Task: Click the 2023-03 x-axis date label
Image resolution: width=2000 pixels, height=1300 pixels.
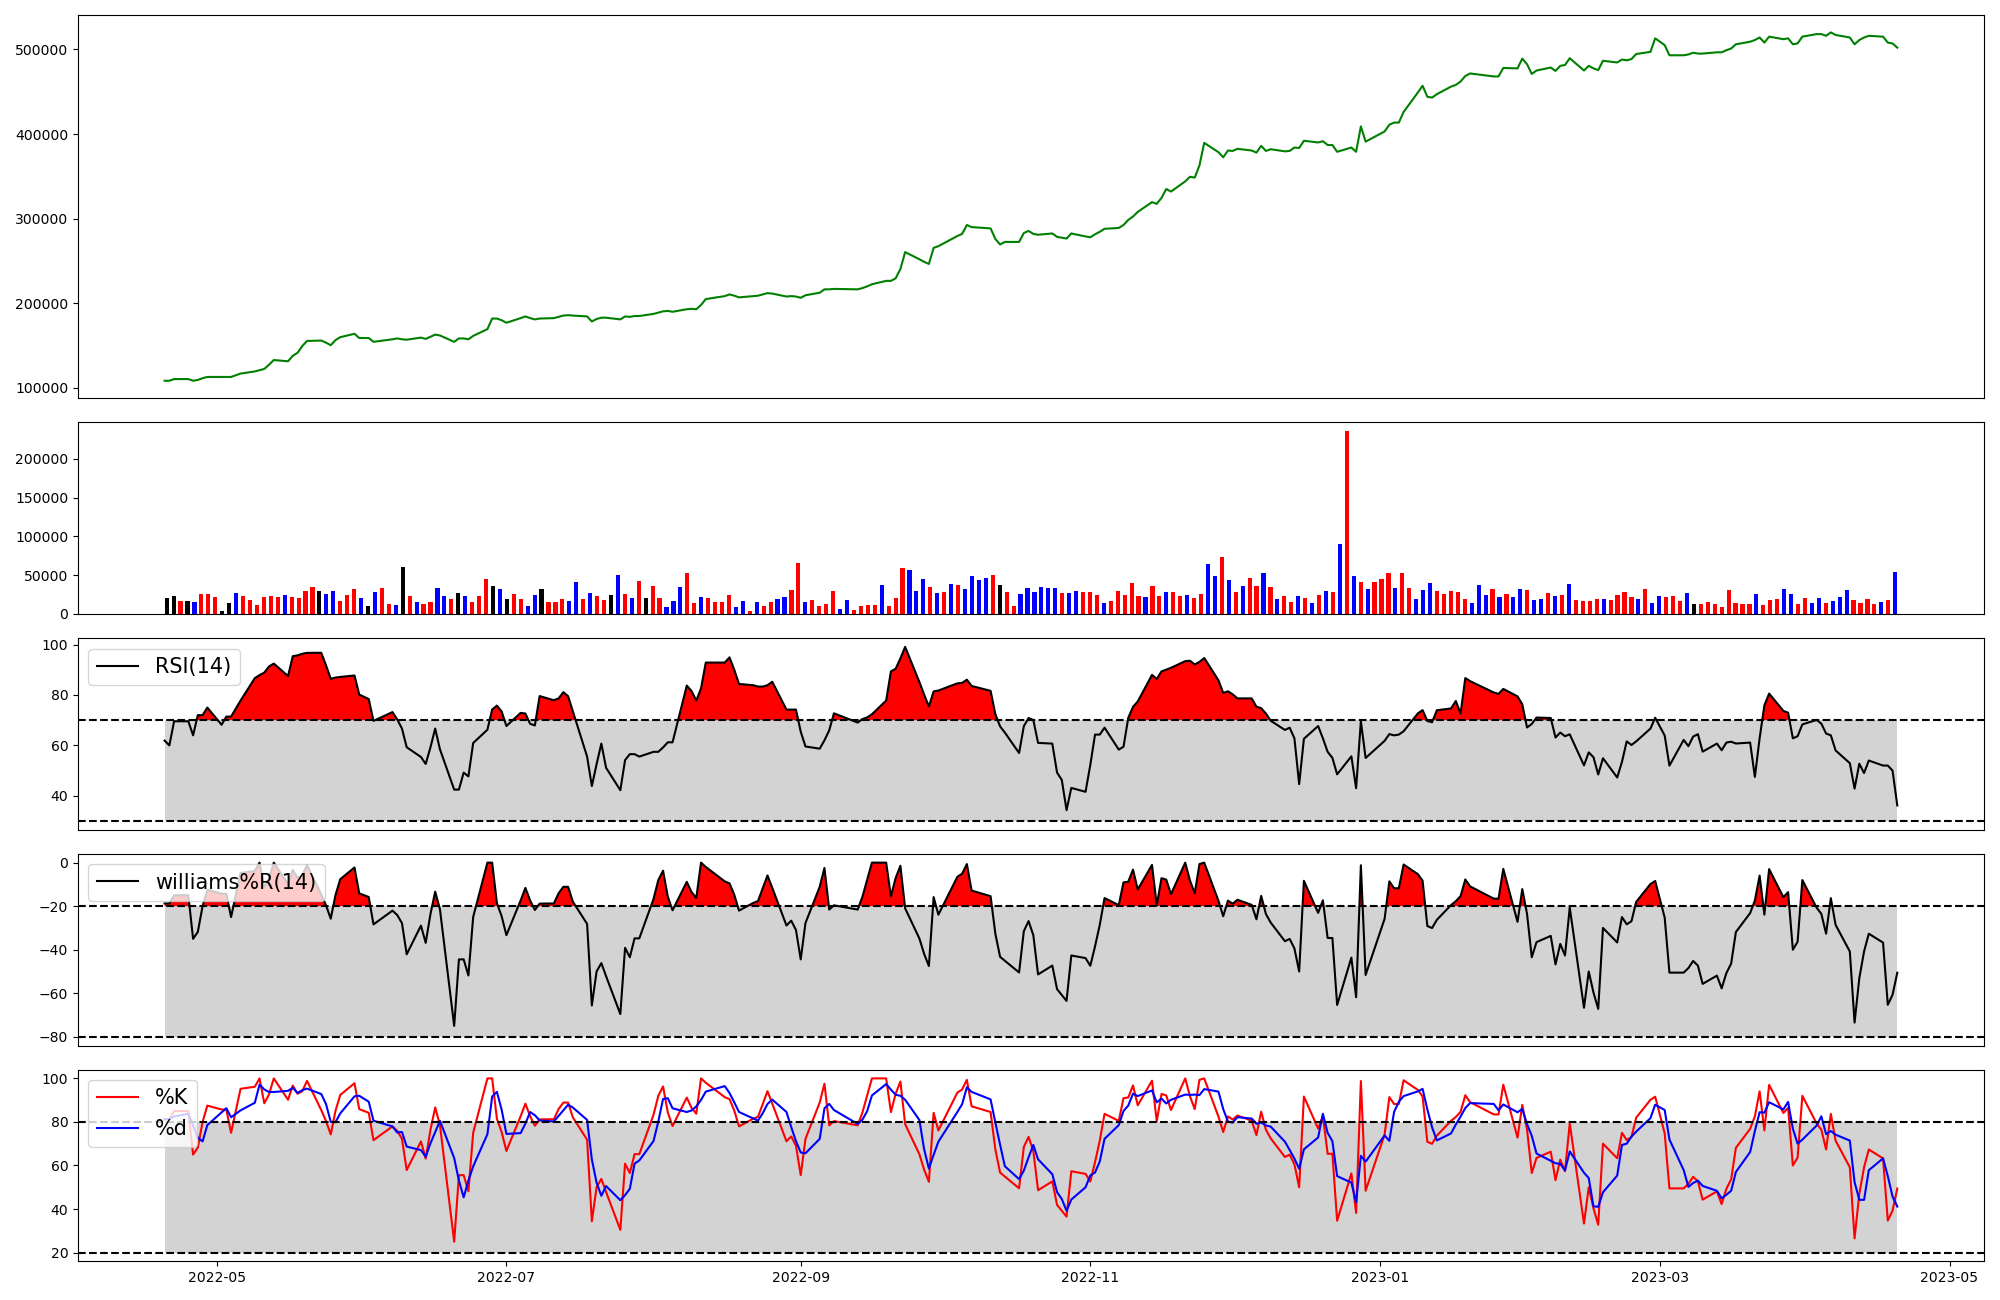Action: click(x=1660, y=1277)
